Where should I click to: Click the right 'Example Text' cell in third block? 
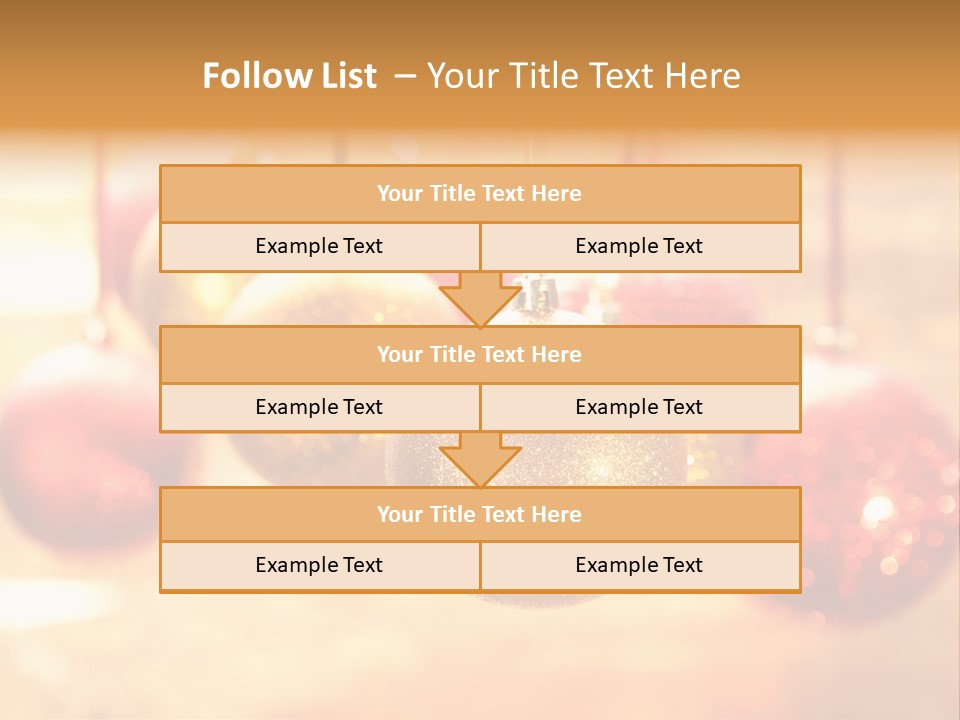coord(640,566)
